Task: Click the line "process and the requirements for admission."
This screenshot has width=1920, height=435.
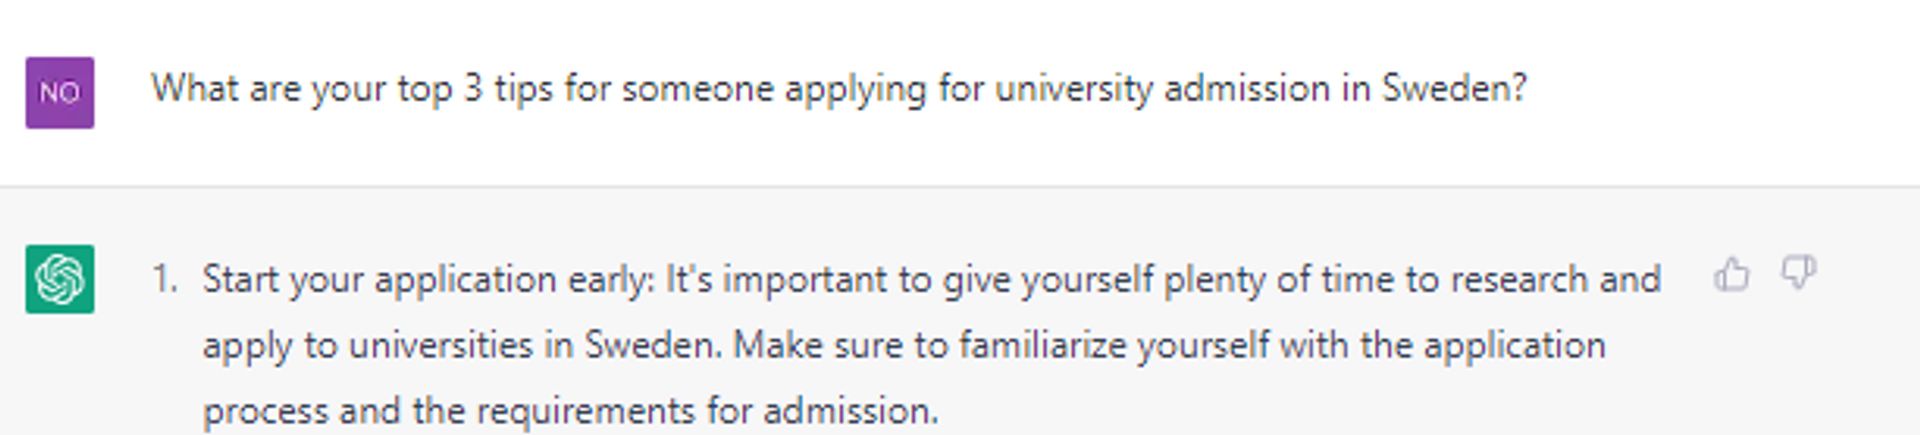Action: coord(570,411)
